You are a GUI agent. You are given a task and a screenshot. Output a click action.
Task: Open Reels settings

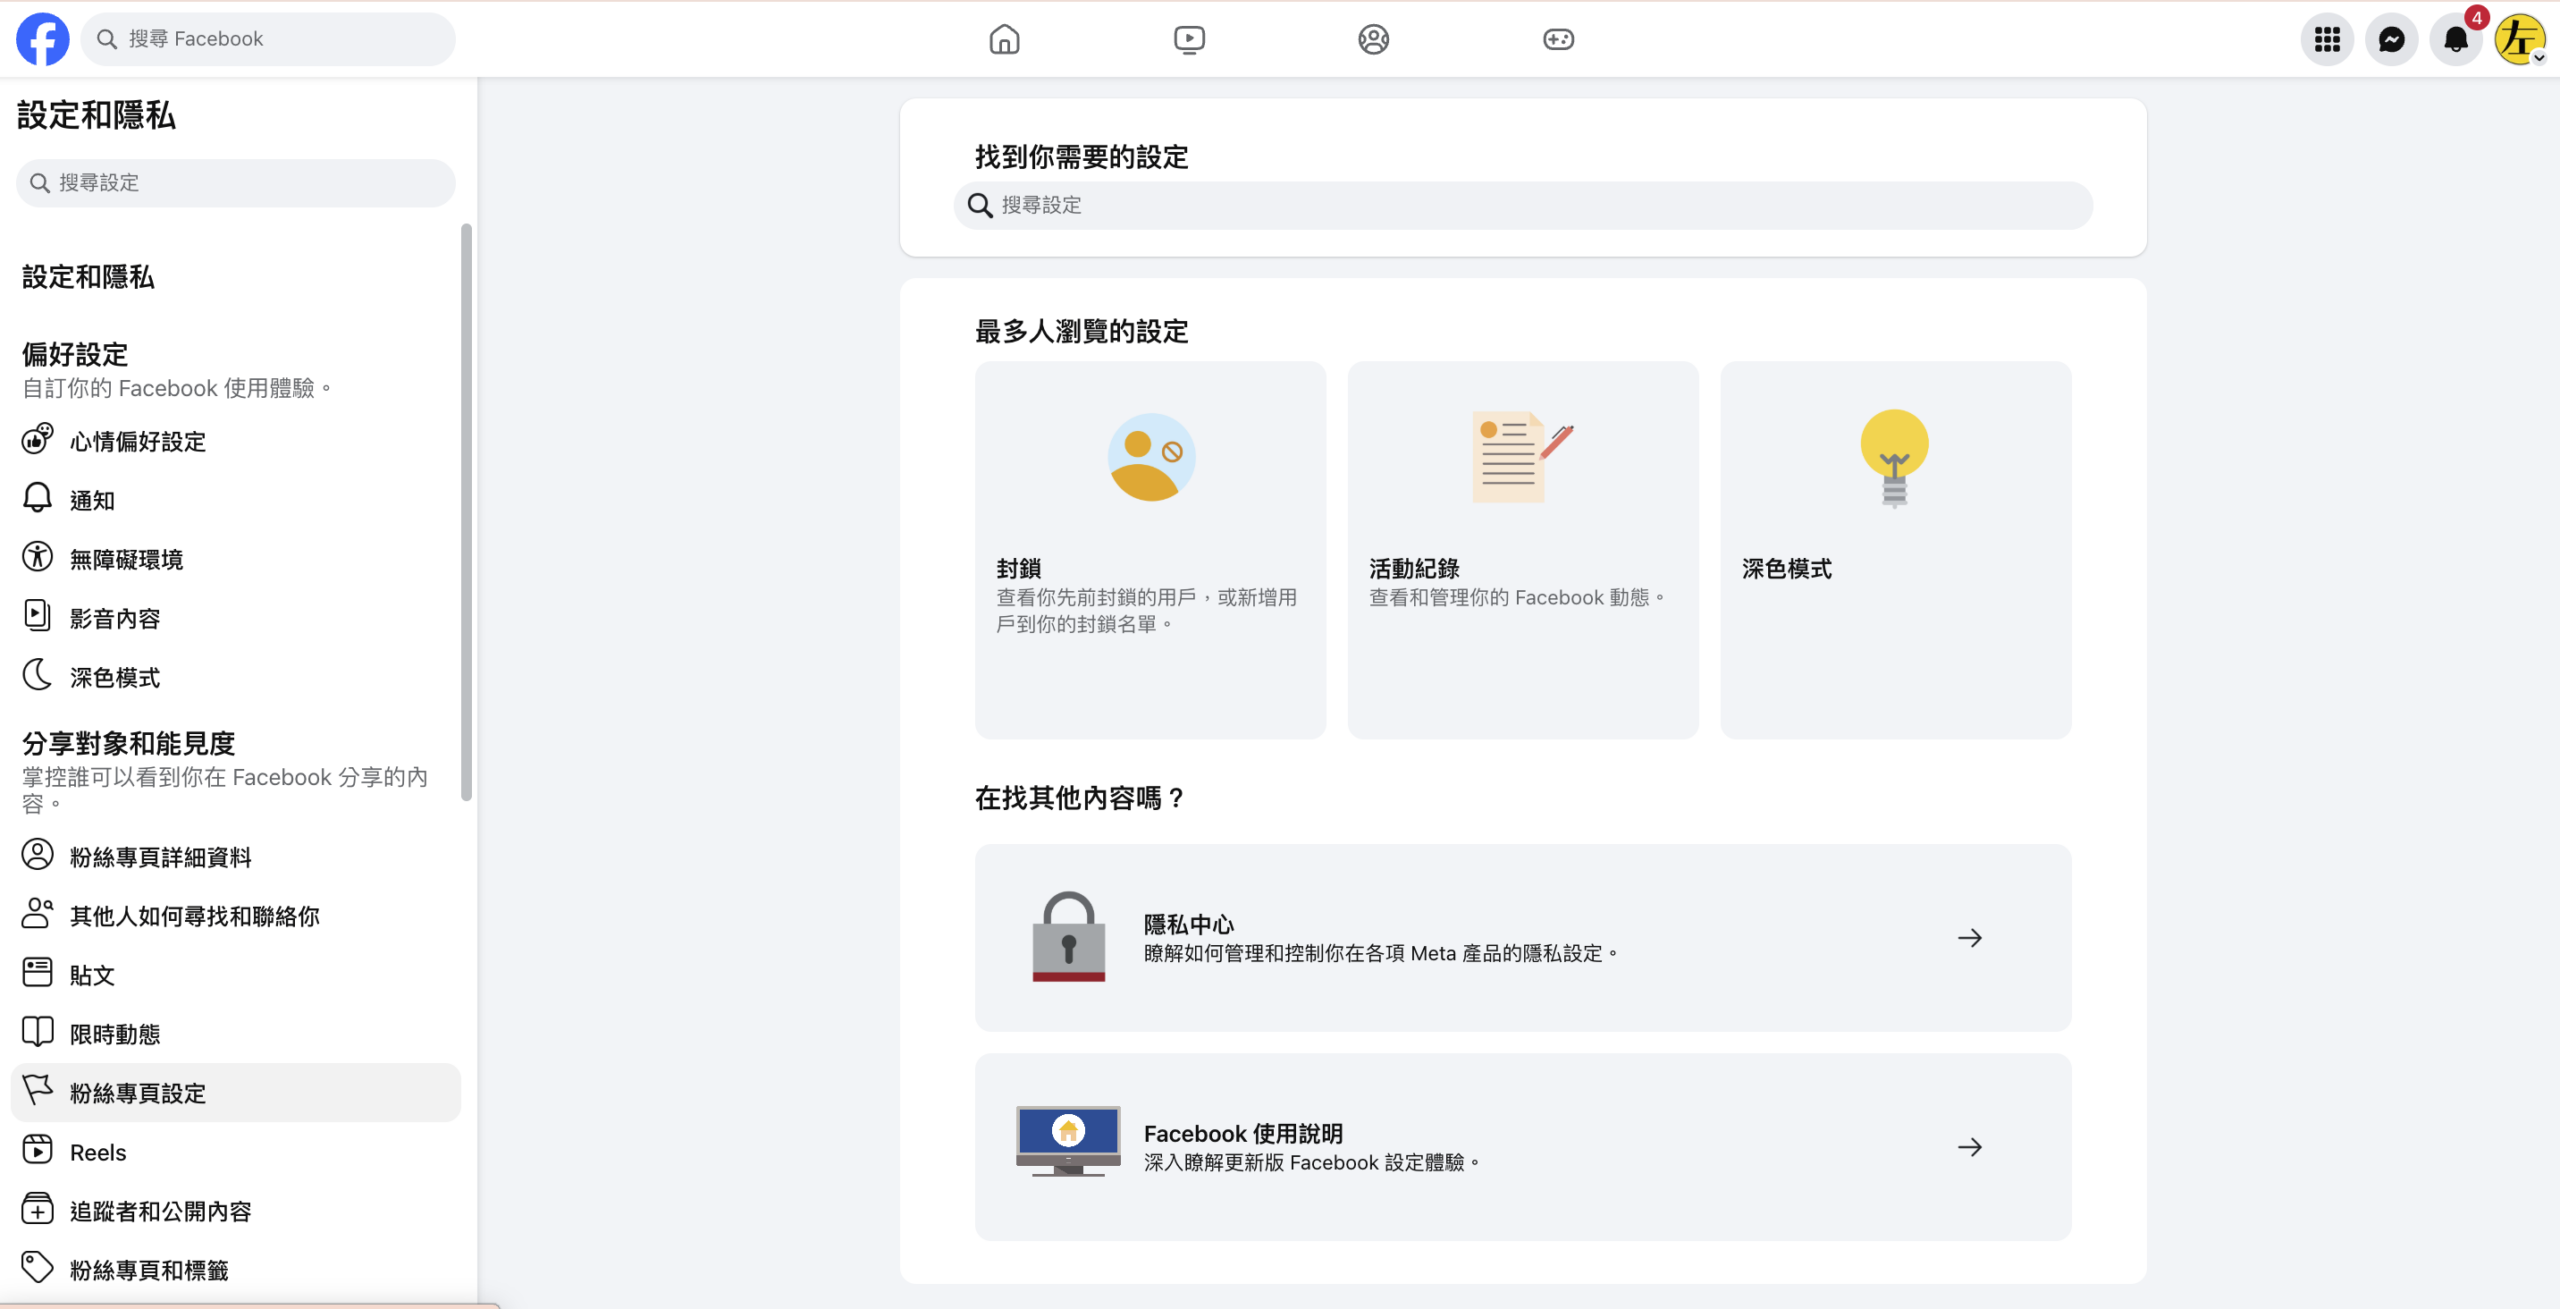pyautogui.click(x=236, y=1152)
